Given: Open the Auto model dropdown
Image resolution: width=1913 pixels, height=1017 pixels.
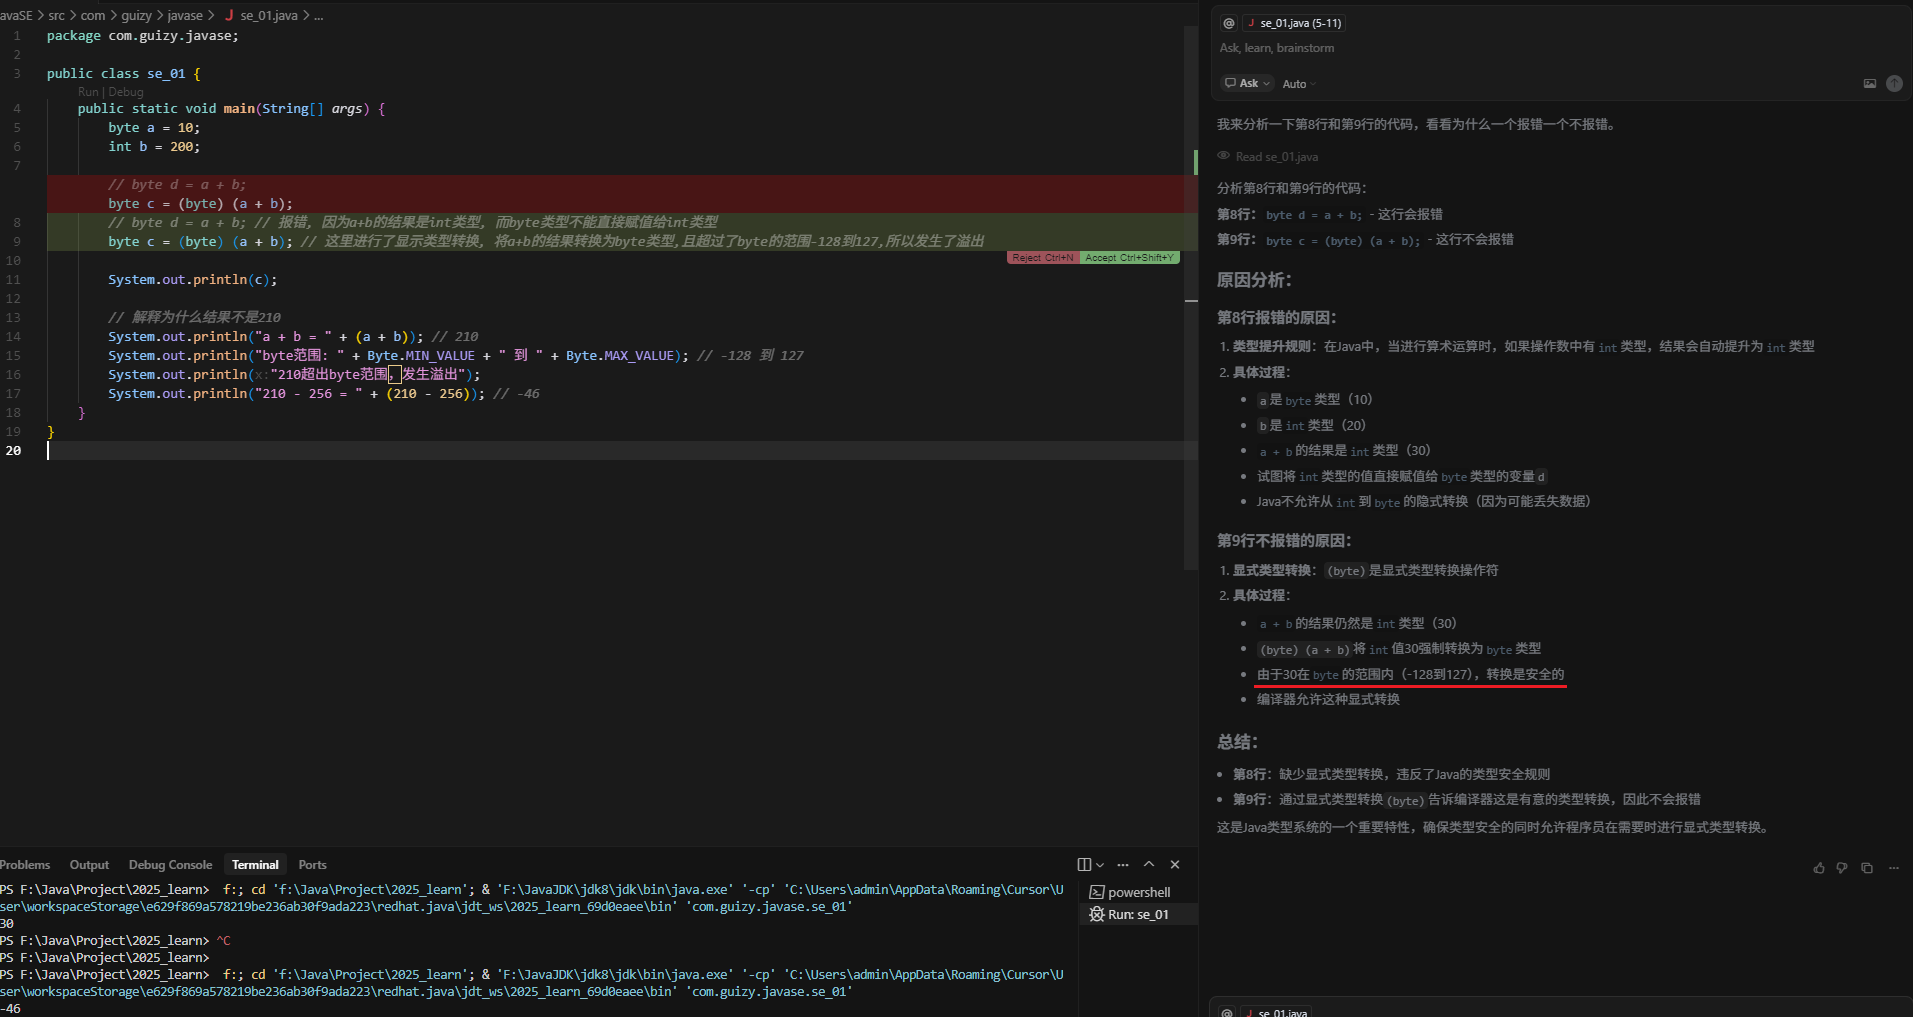Looking at the screenshot, I should click(1298, 84).
